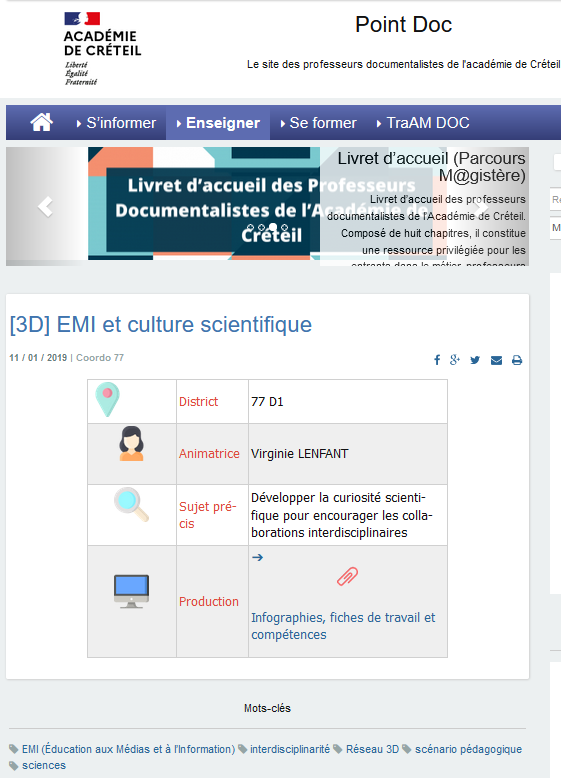Select the interdisciplinarité keyword tag
561x778 pixels.
tap(290, 749)
